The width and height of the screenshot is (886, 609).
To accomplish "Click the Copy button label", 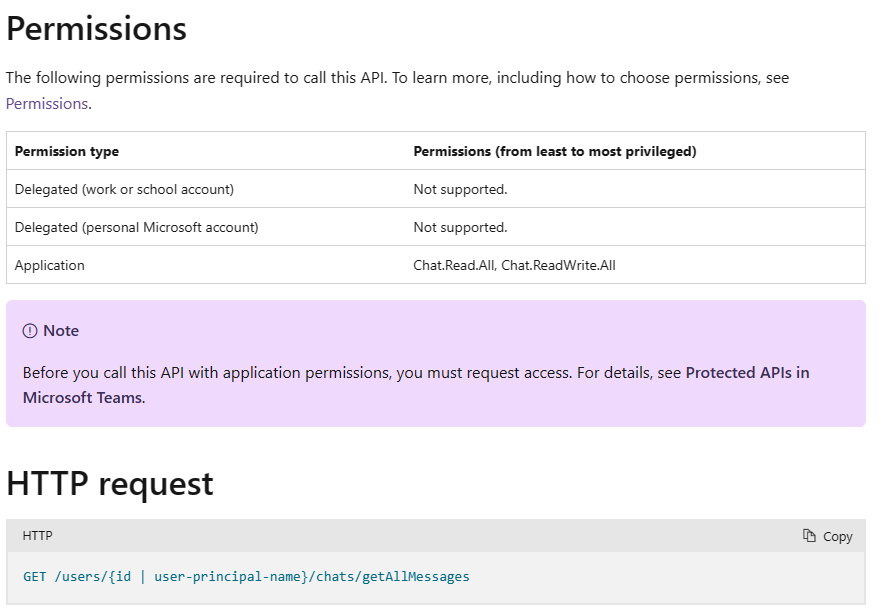I will pyautogui.click(x=837, y=536).
